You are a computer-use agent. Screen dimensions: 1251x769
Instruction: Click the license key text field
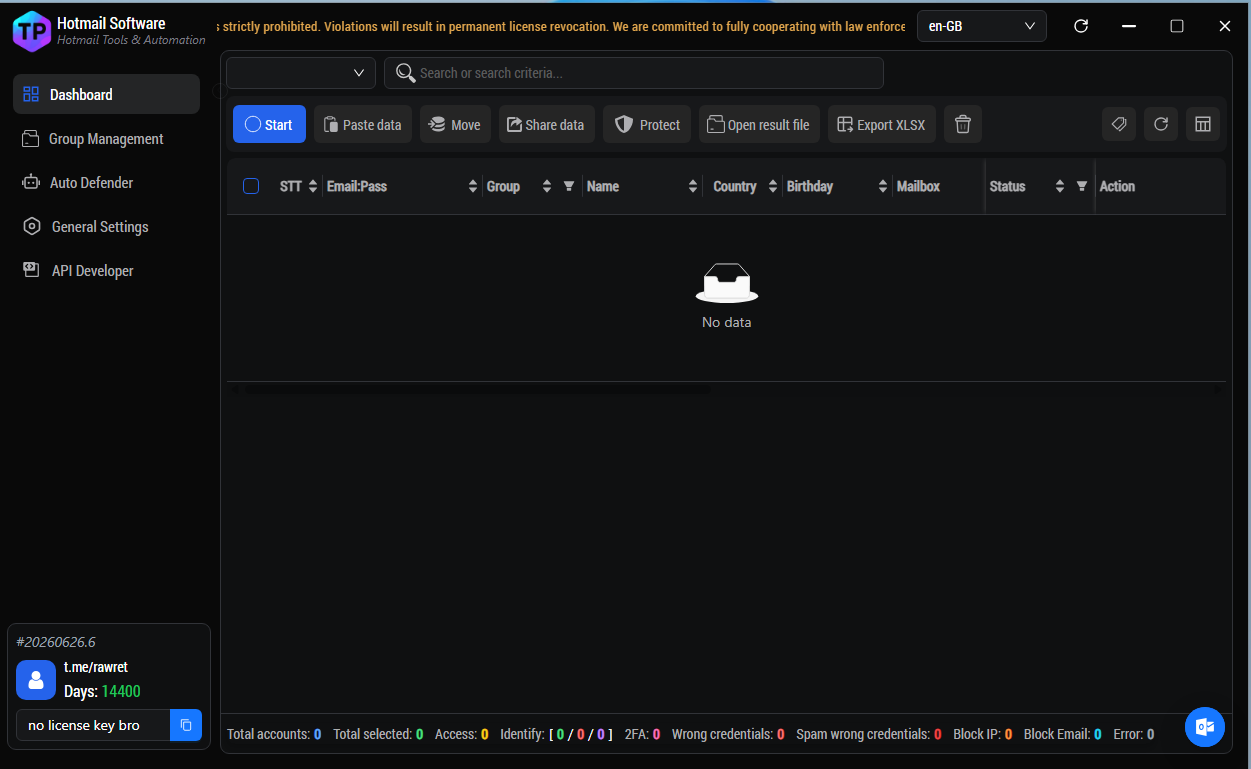click(x=93, y=725)
